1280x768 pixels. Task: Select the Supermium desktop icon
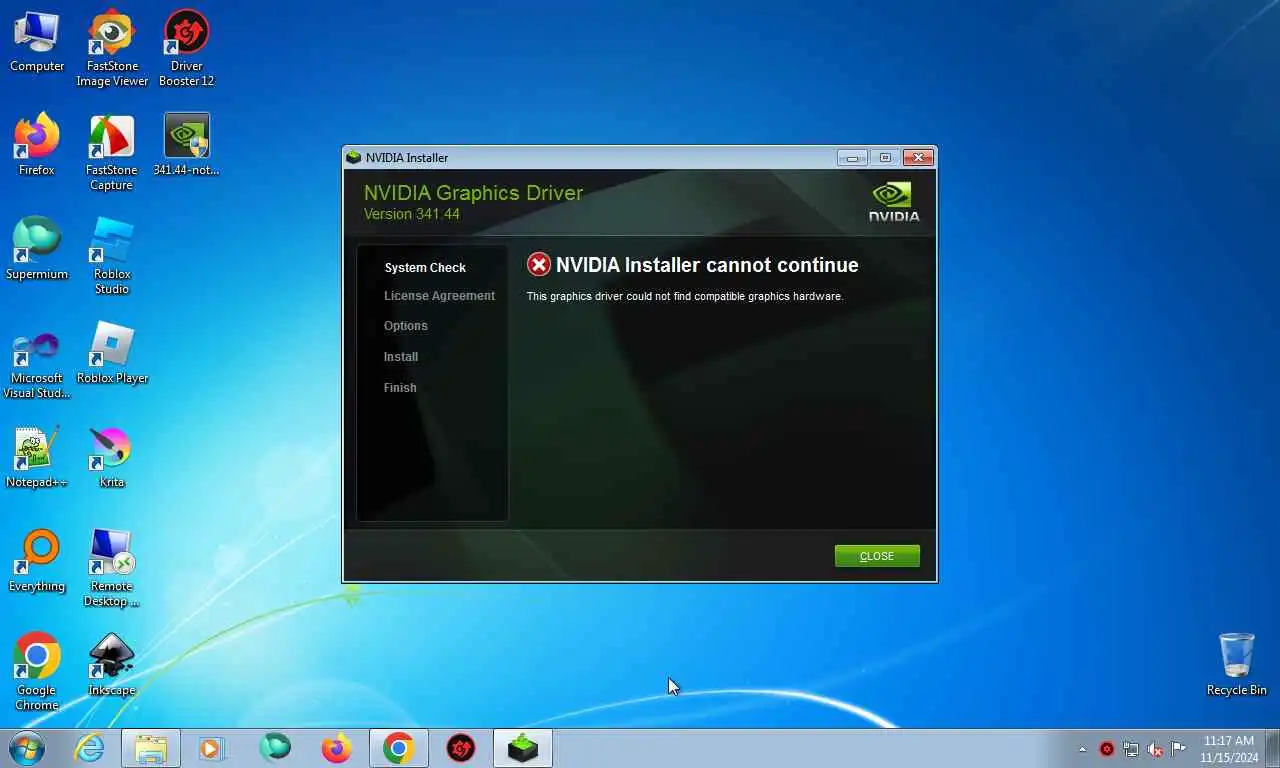pos(37,250)
